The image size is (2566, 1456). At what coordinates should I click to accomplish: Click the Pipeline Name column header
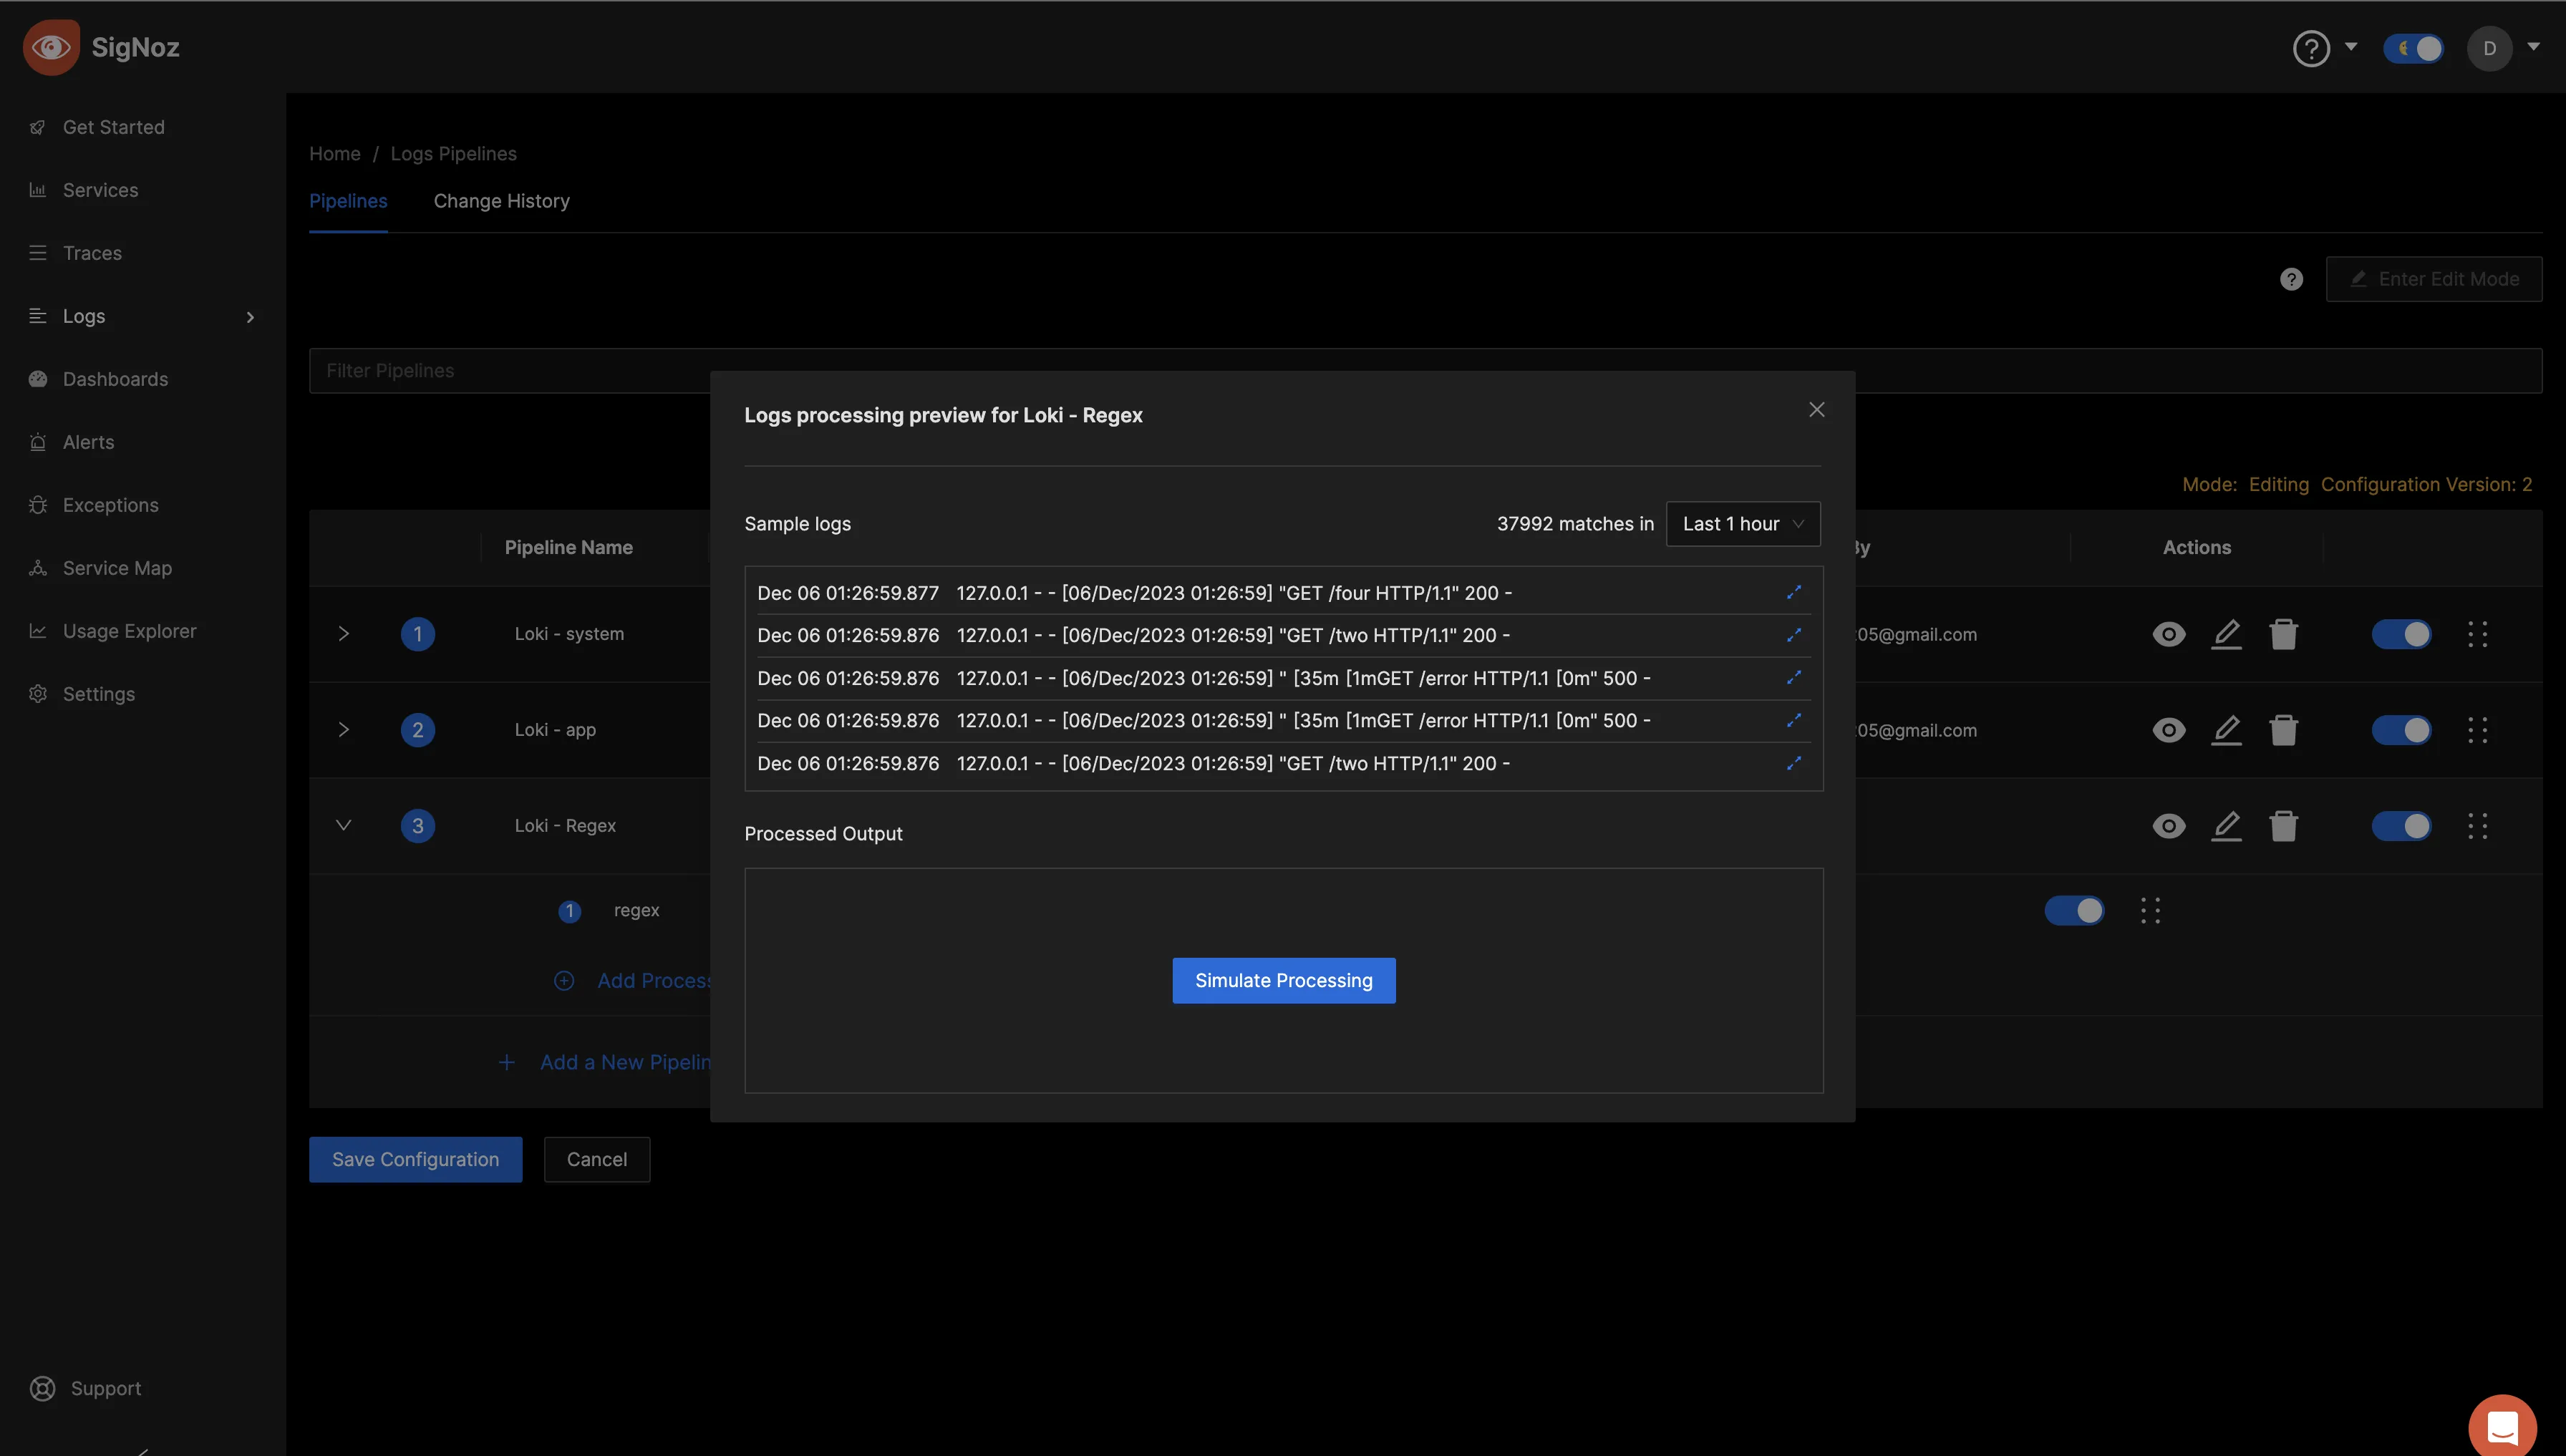568,548
